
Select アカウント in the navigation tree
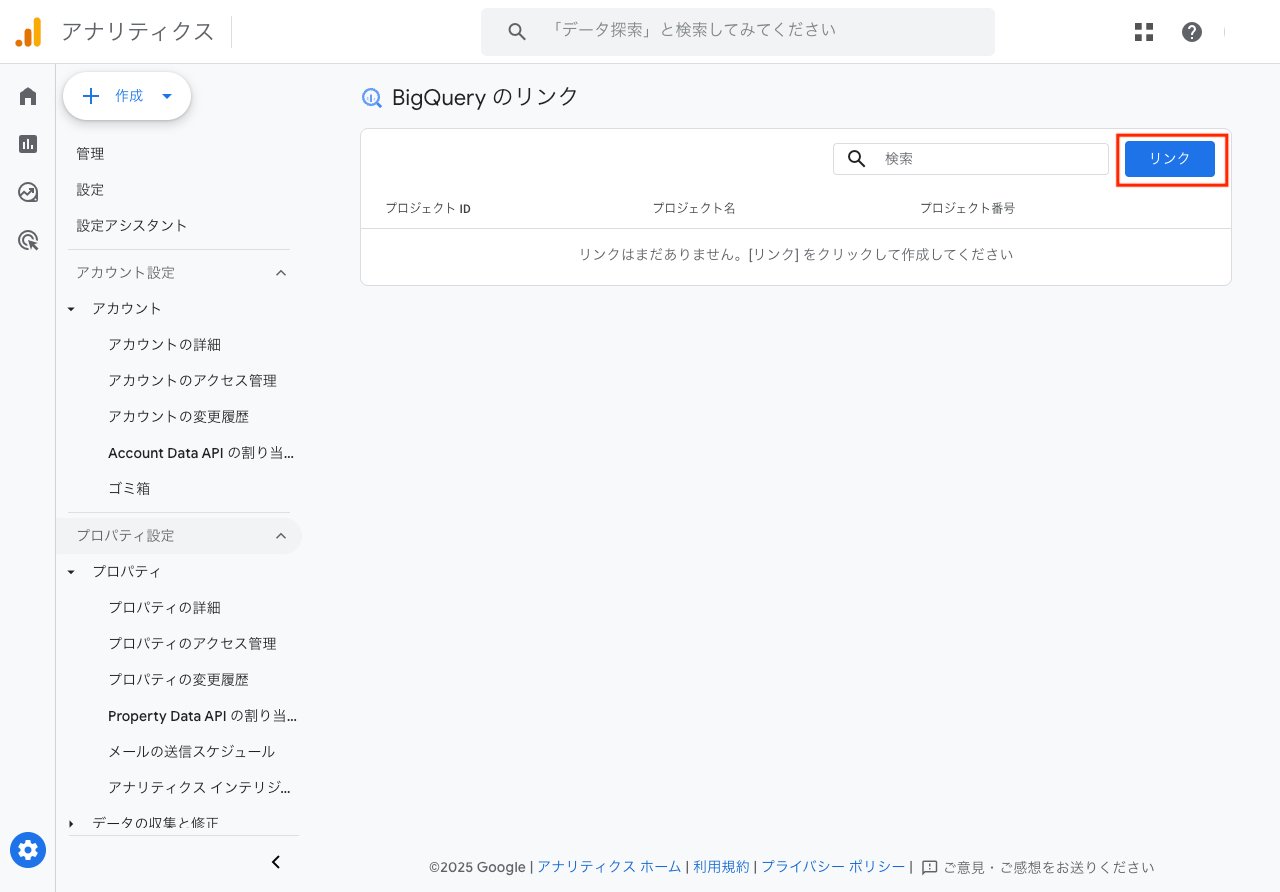click(126, 308)
